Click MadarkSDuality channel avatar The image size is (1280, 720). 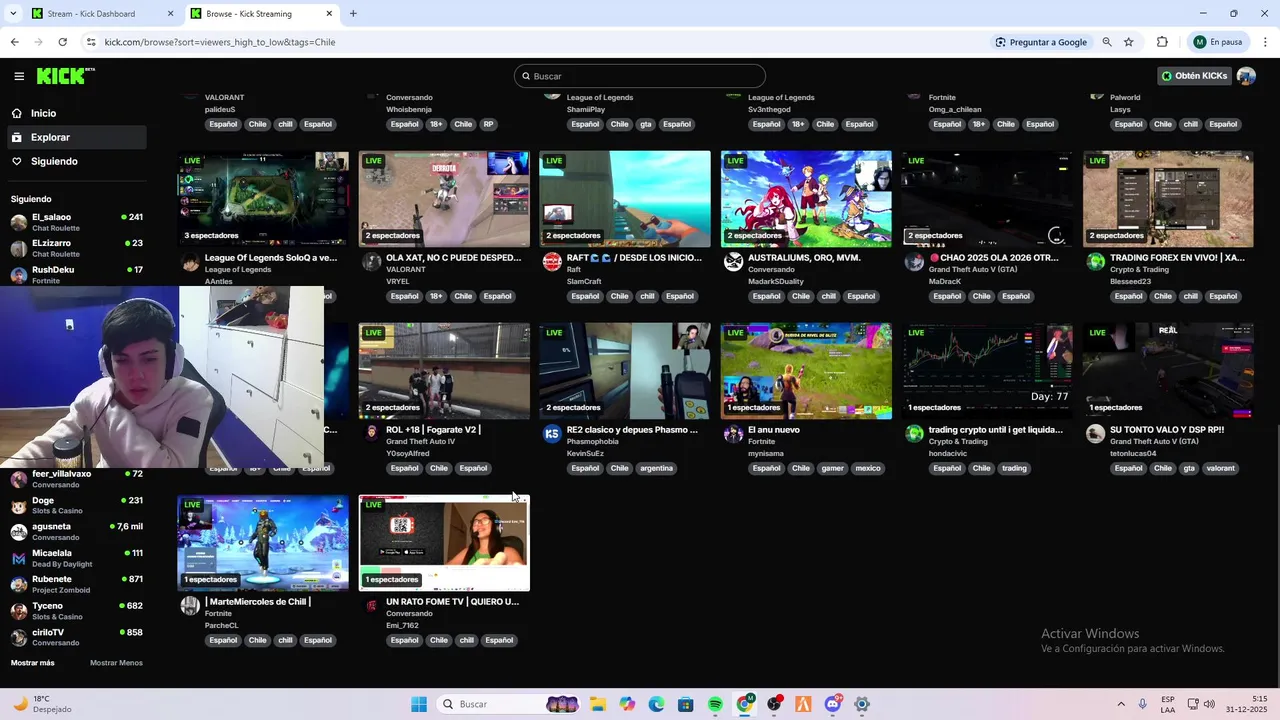[x=734, y=262]
